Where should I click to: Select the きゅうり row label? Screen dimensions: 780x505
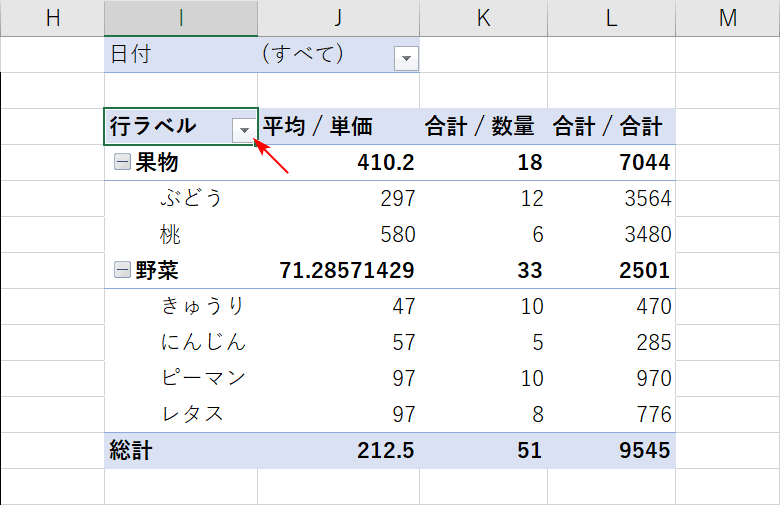(x=203, y=306)
